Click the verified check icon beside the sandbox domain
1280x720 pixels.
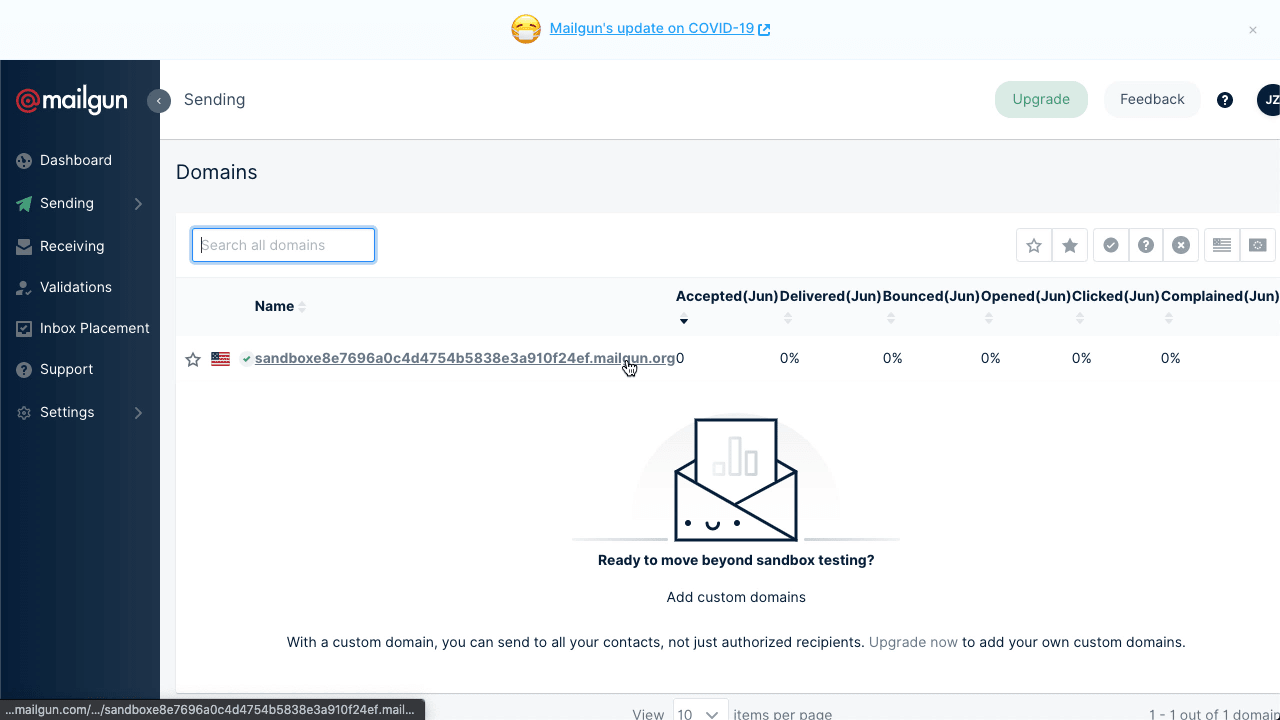pos(246,359)
